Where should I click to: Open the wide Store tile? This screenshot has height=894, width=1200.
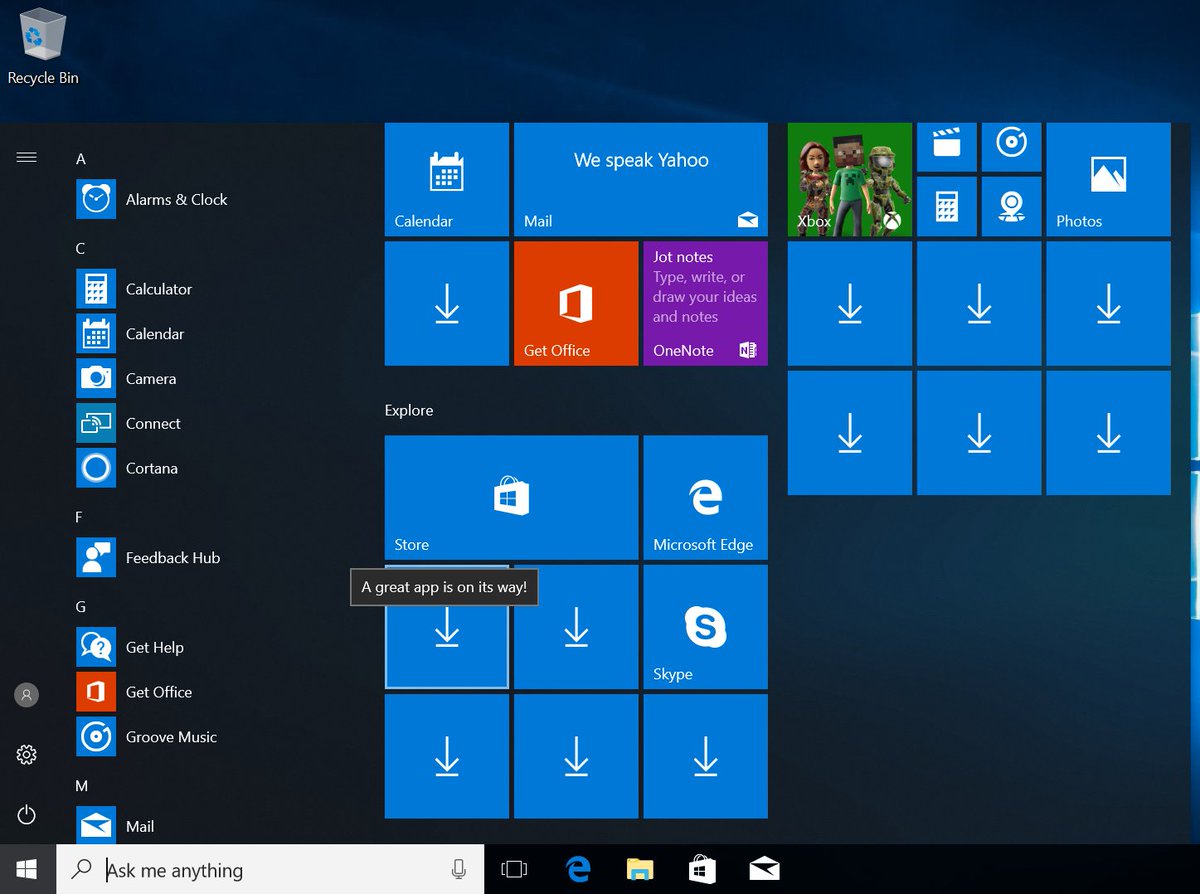512,497
